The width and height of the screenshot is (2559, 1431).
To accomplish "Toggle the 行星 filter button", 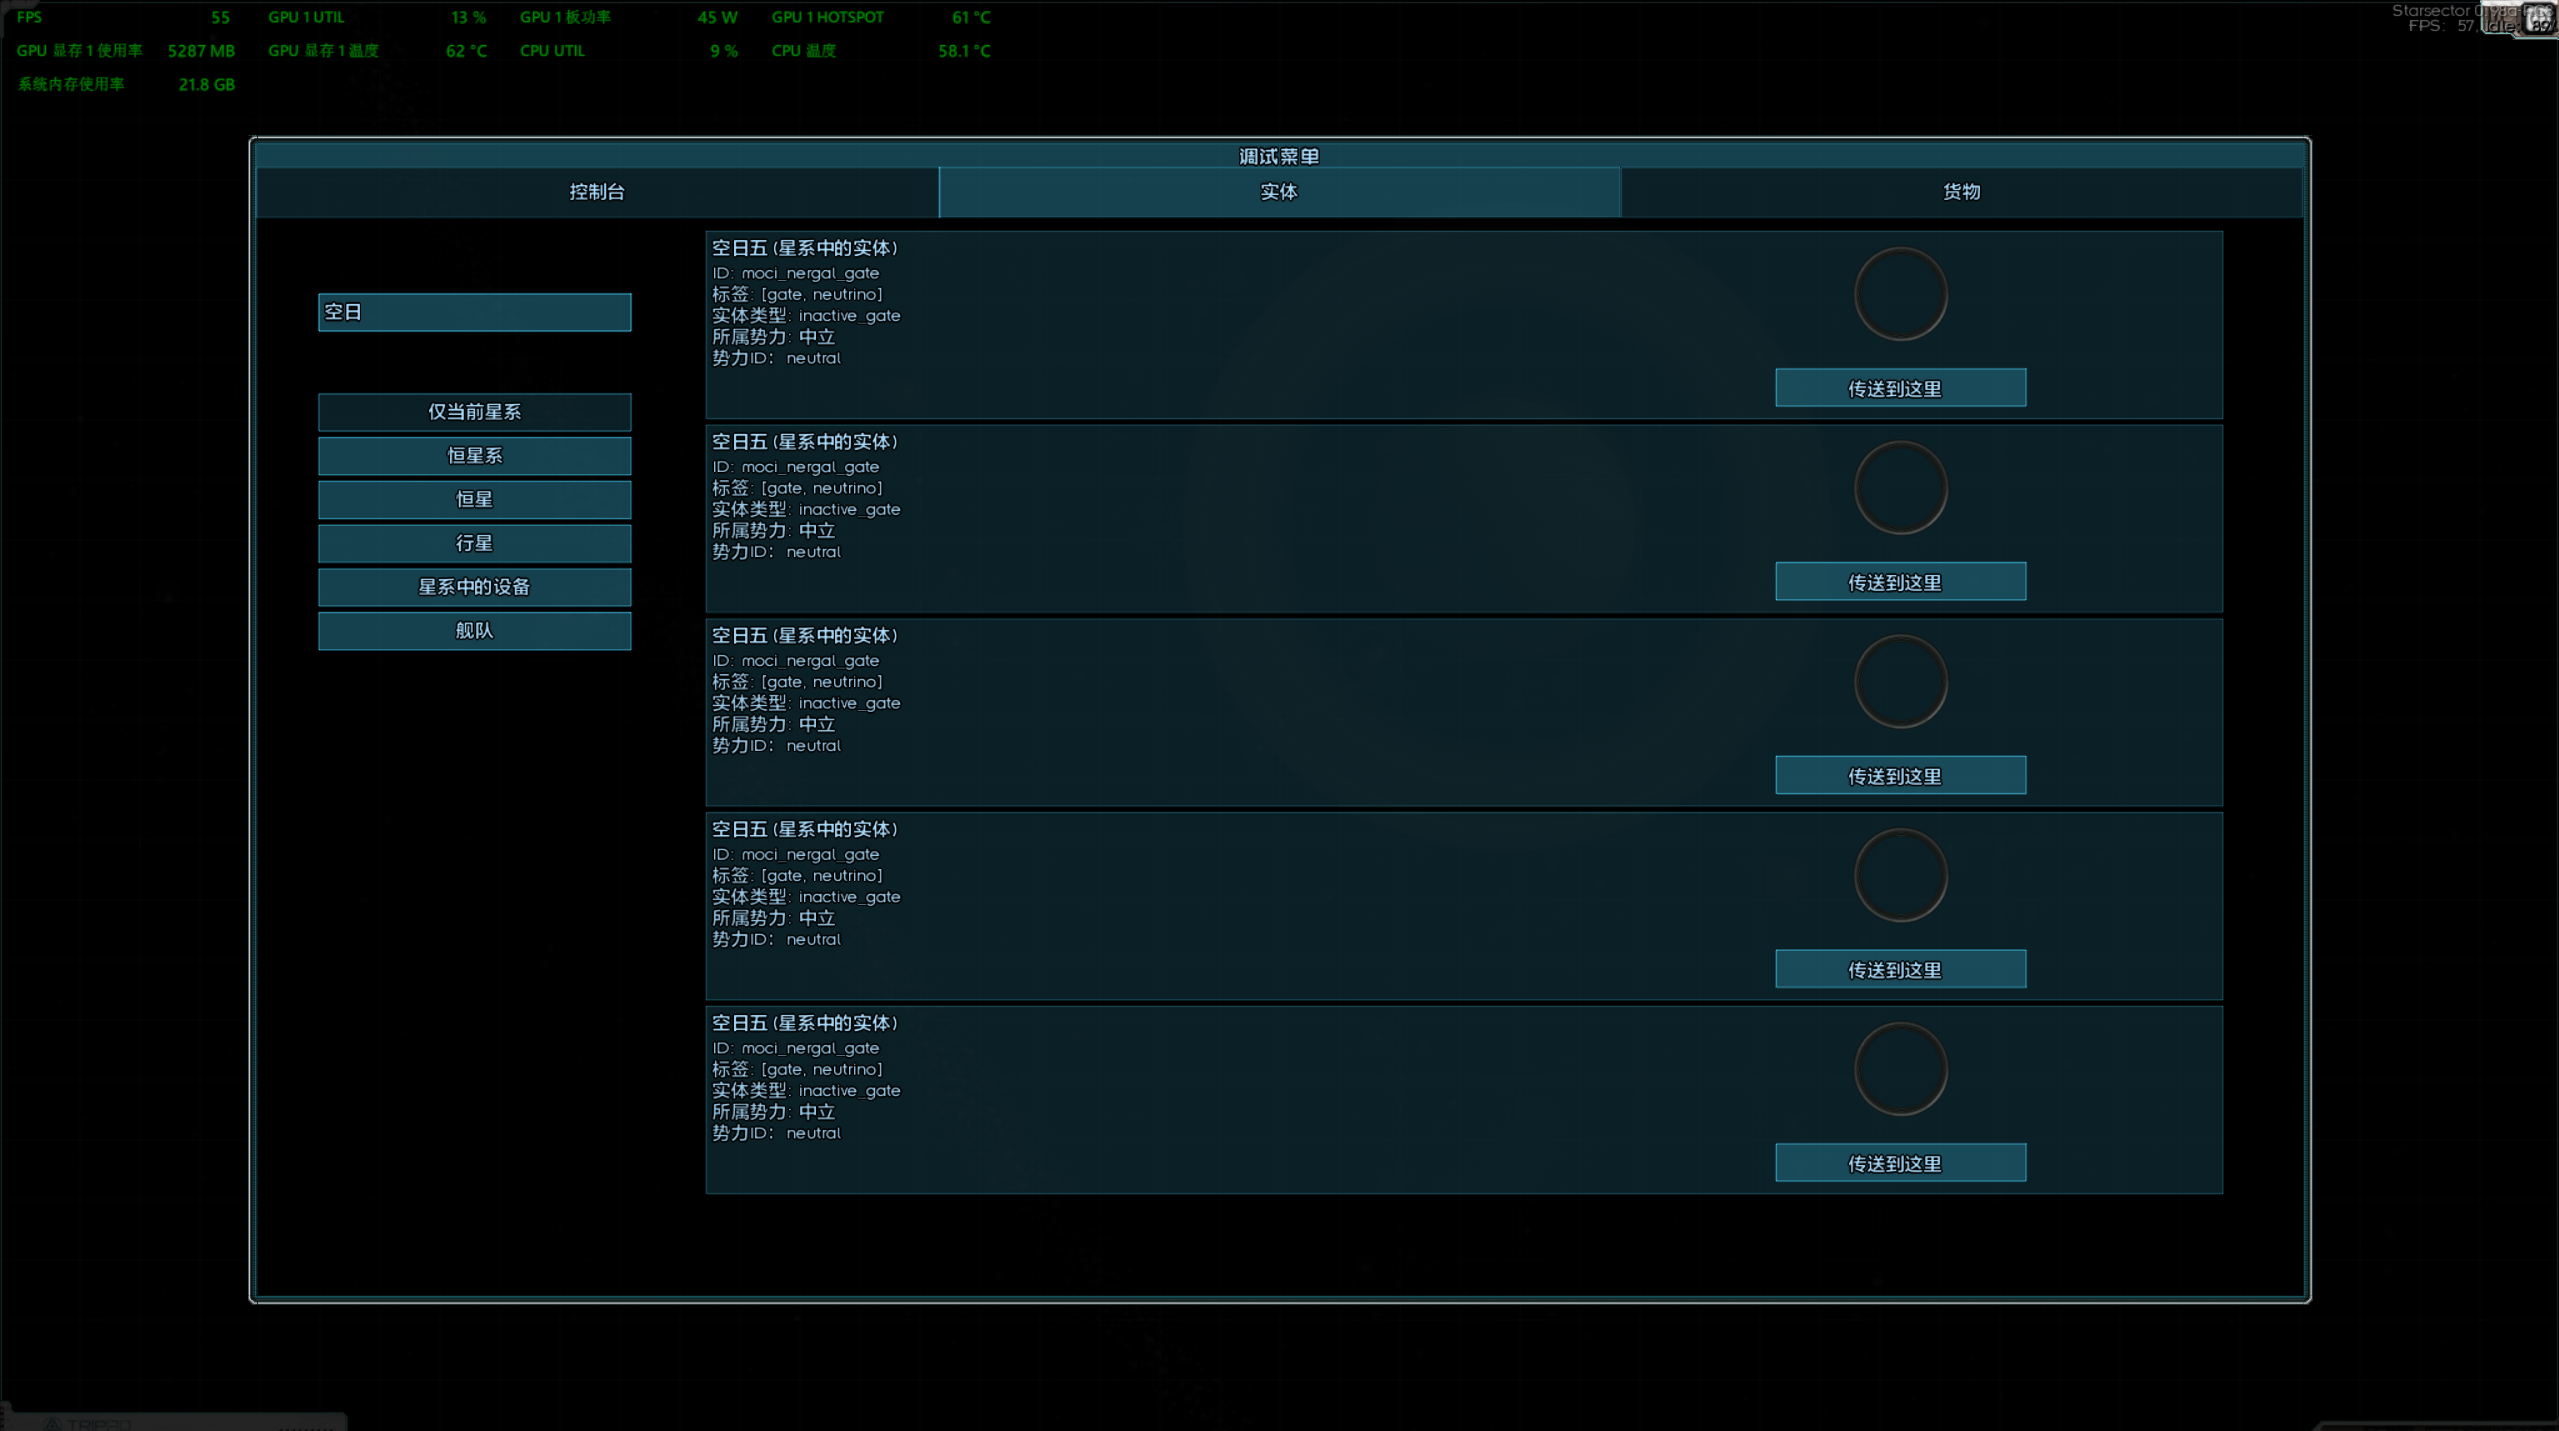I will (474, 543).
